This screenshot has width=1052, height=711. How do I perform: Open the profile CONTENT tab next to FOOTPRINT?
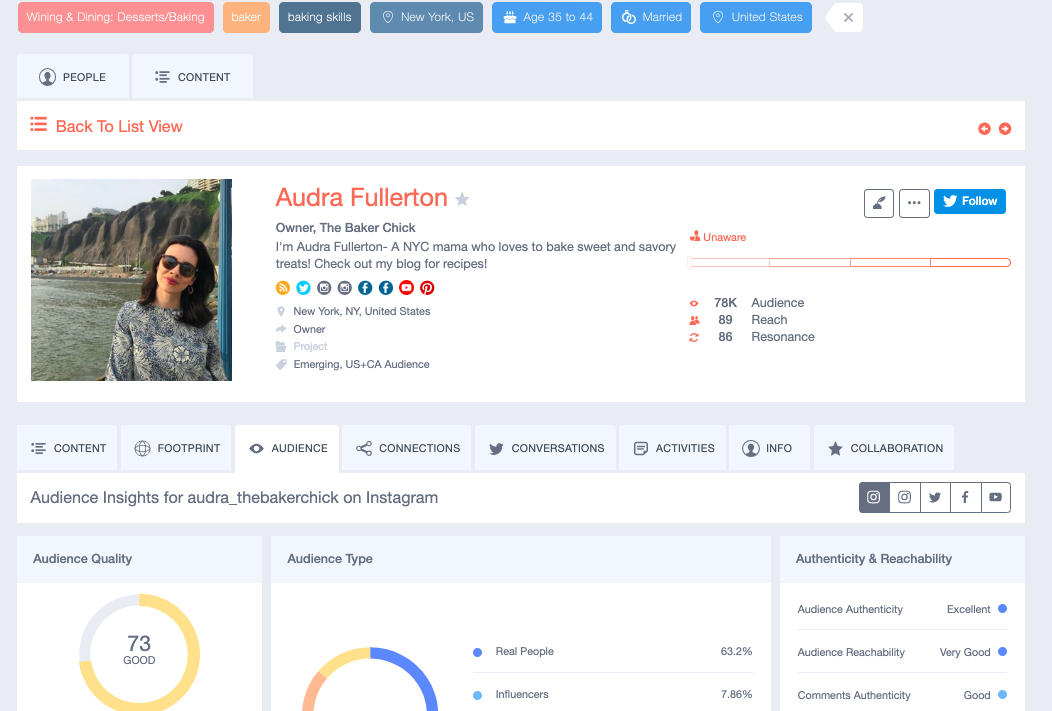(68, 448)
